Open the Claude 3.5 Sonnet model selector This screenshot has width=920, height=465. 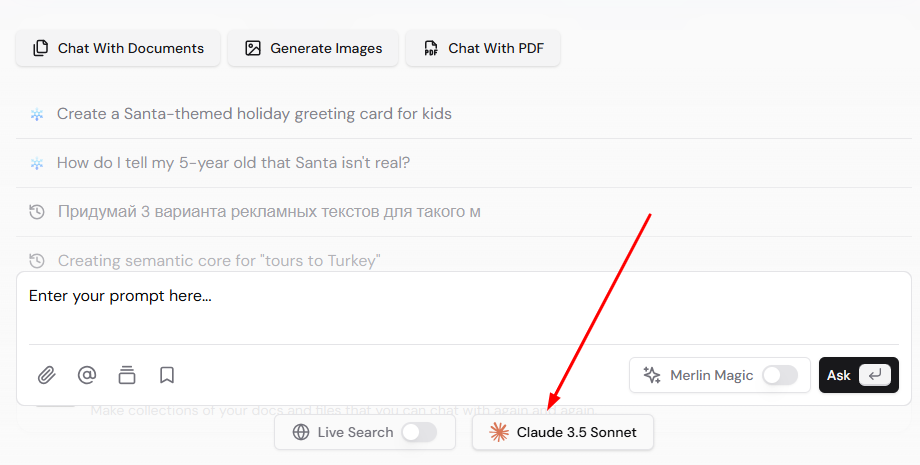563,432
